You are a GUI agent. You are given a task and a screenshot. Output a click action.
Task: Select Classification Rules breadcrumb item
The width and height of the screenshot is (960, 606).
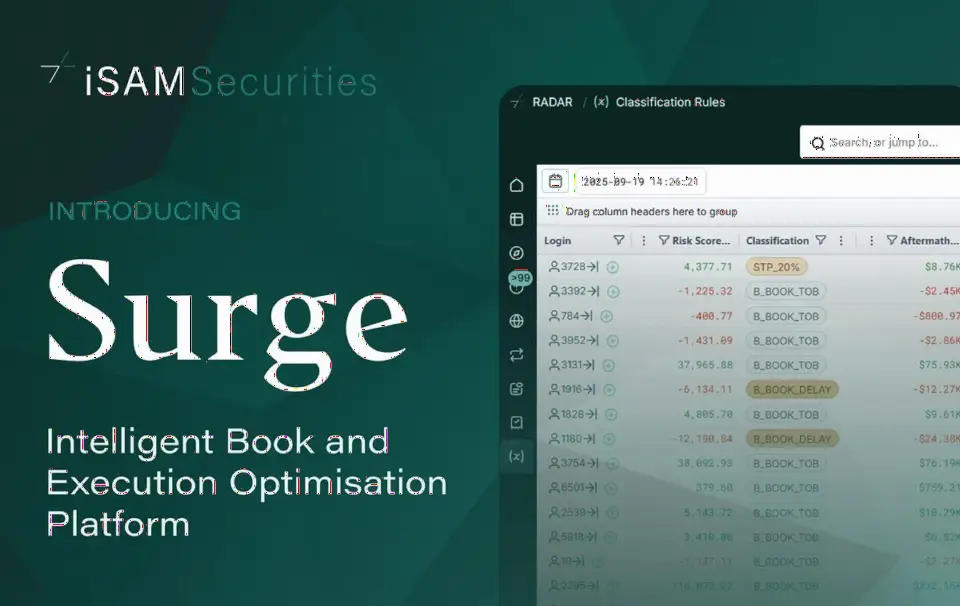(x=670, y=102)
